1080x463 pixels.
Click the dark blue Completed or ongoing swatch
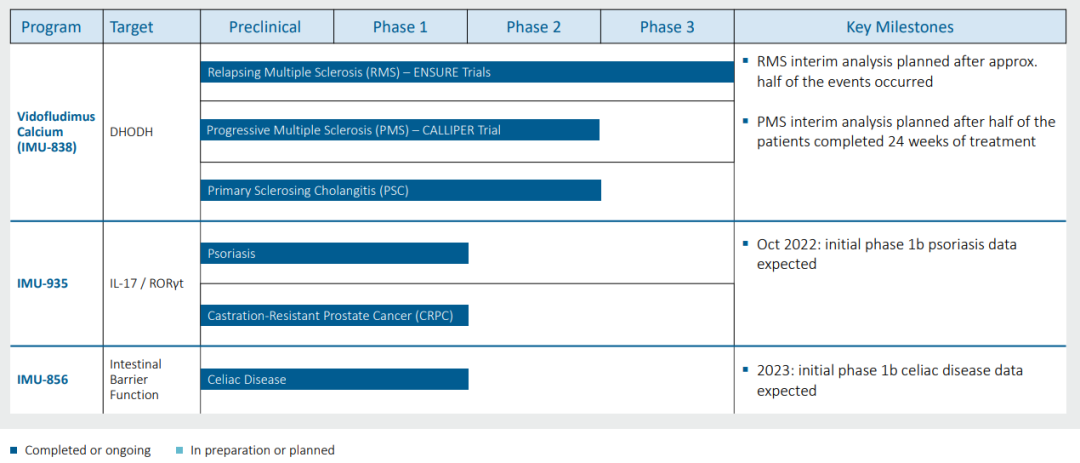point(13,451)
